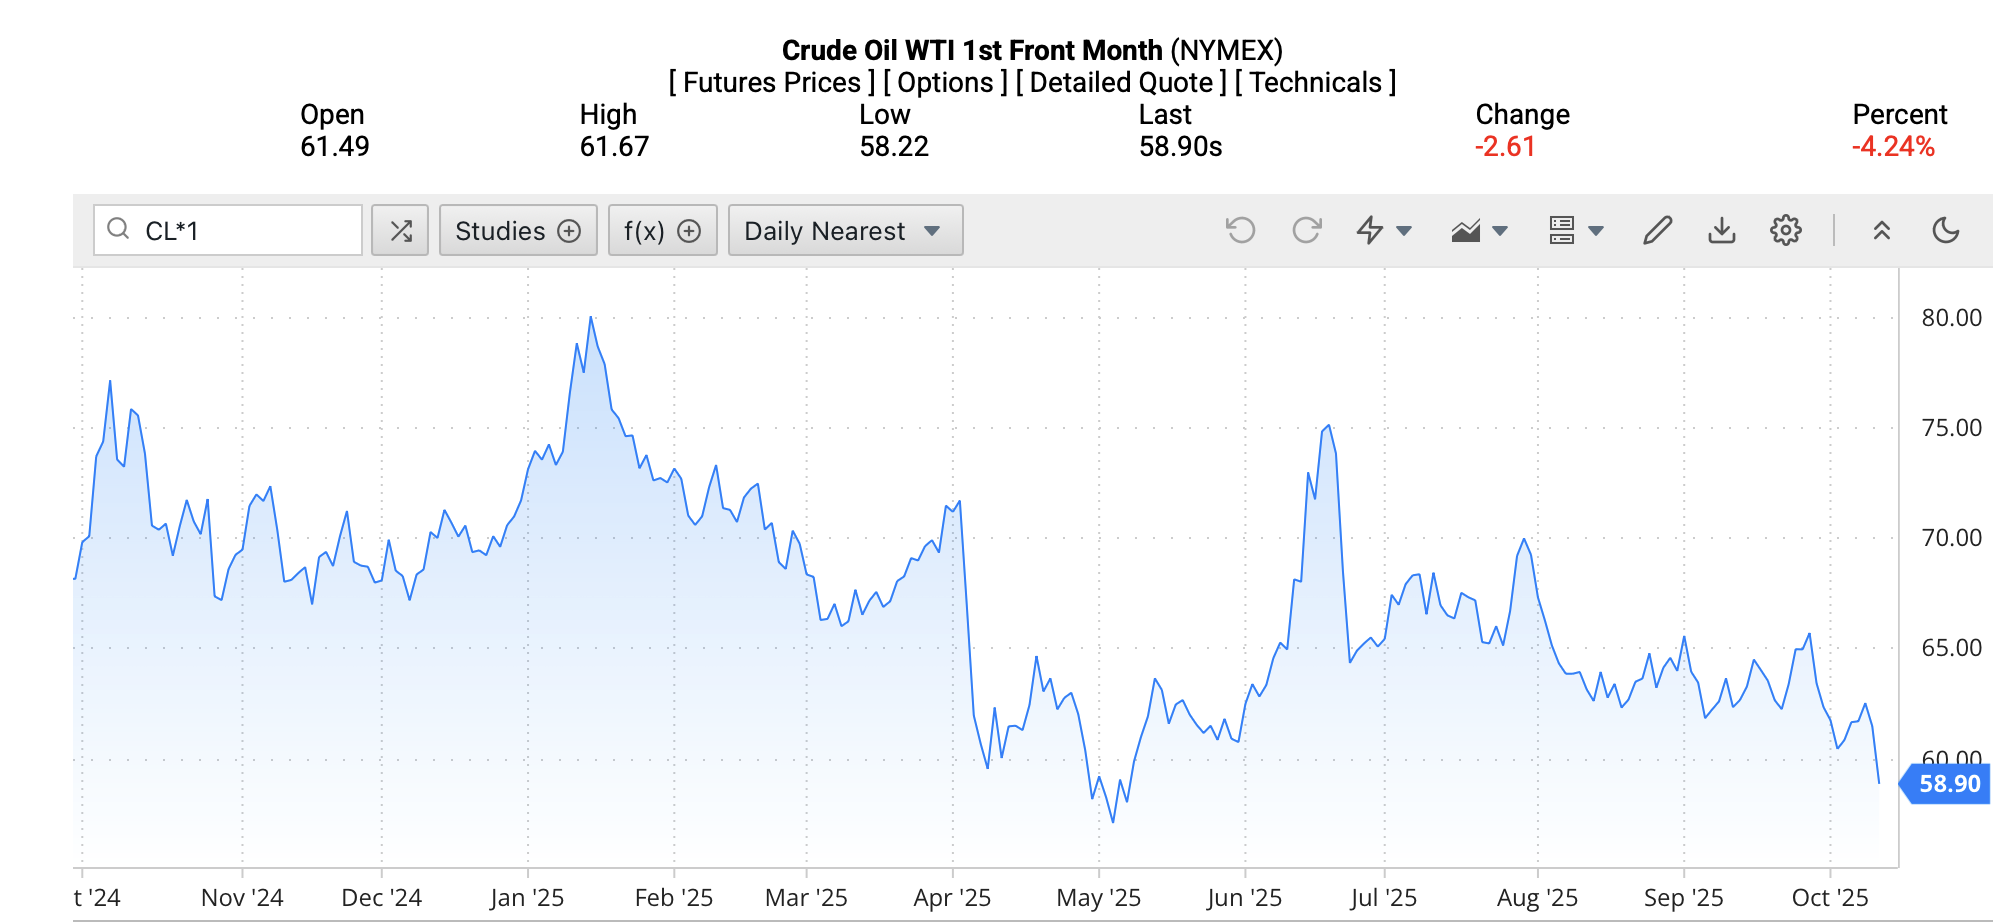Download the chart using the download icon
The image size is (2014, 922).
(1721, 231)
